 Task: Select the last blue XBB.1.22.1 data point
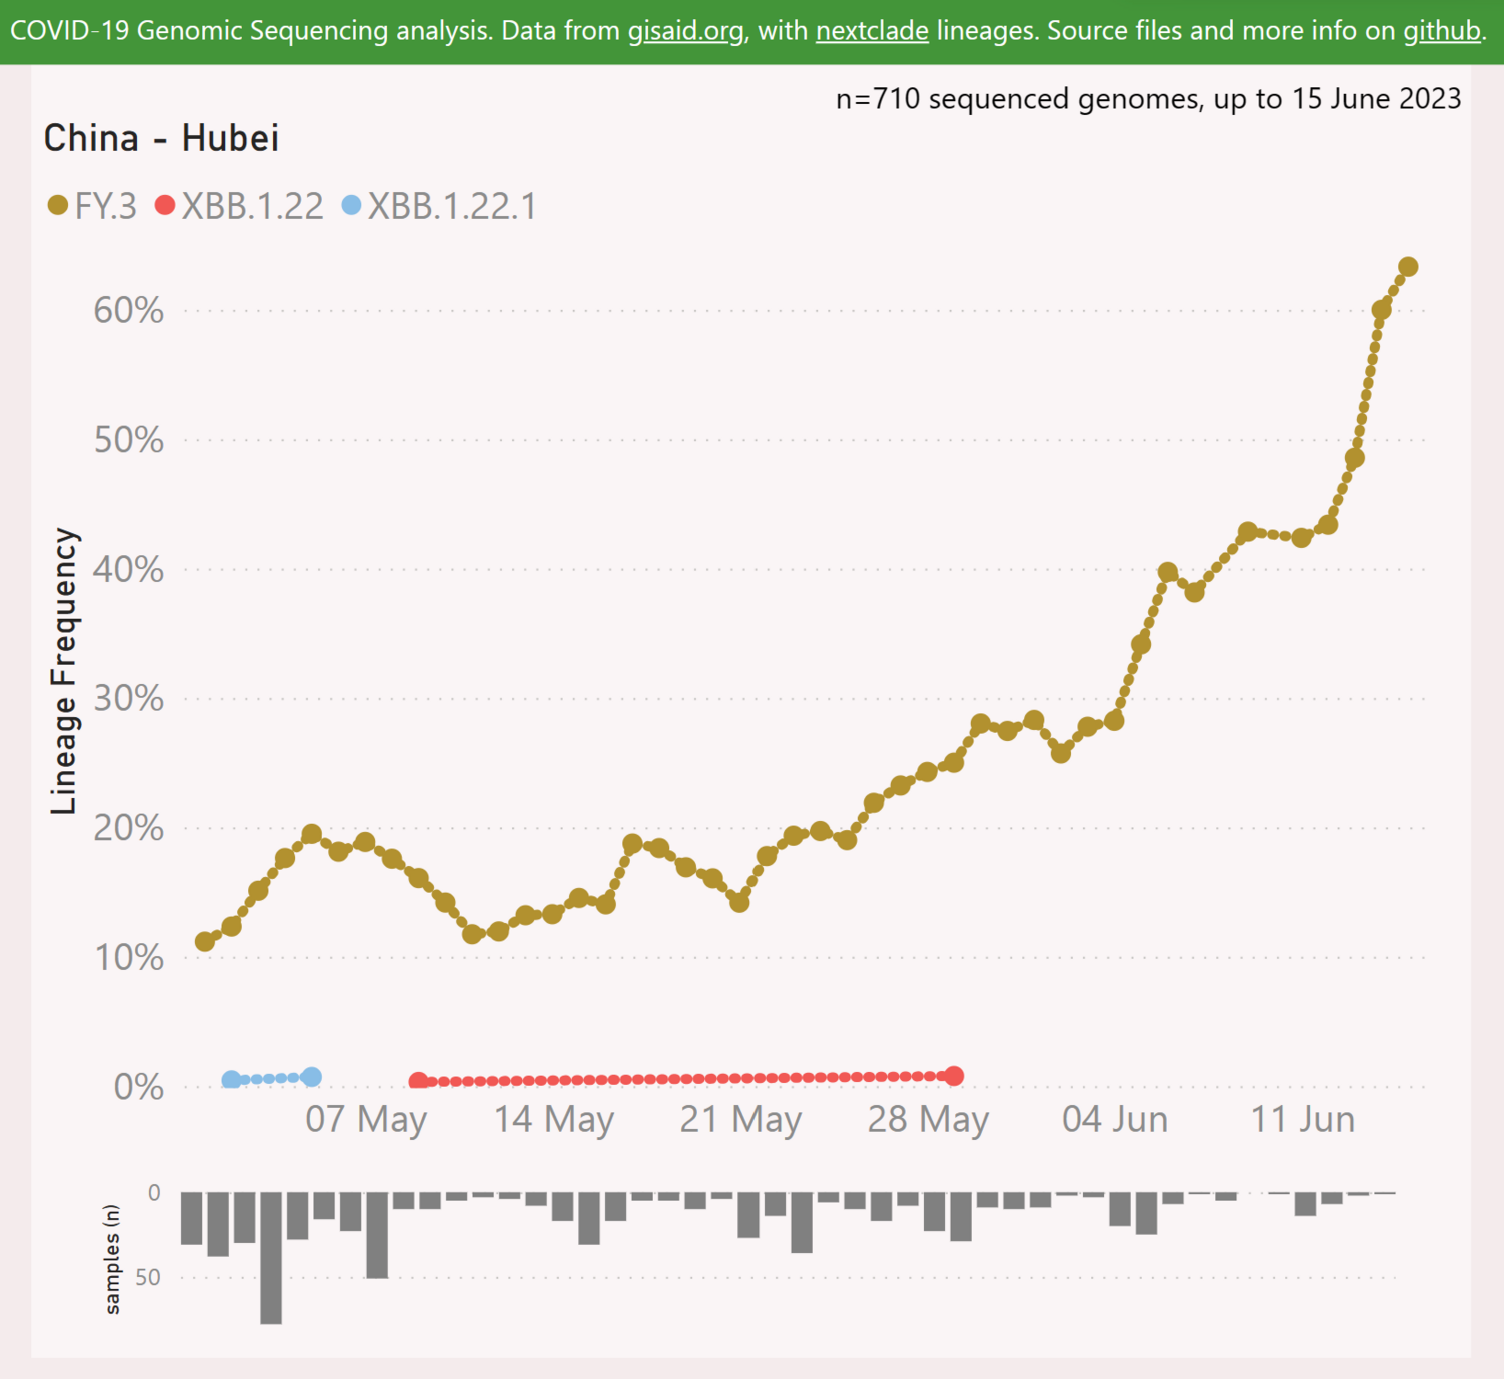[312, 1077]
